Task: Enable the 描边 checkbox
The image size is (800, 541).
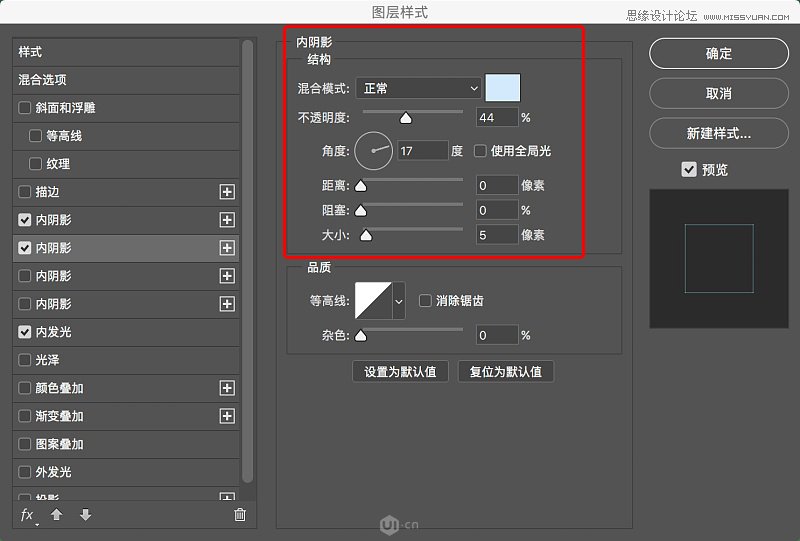Action: pyautogui.click(x=24, y=192)
